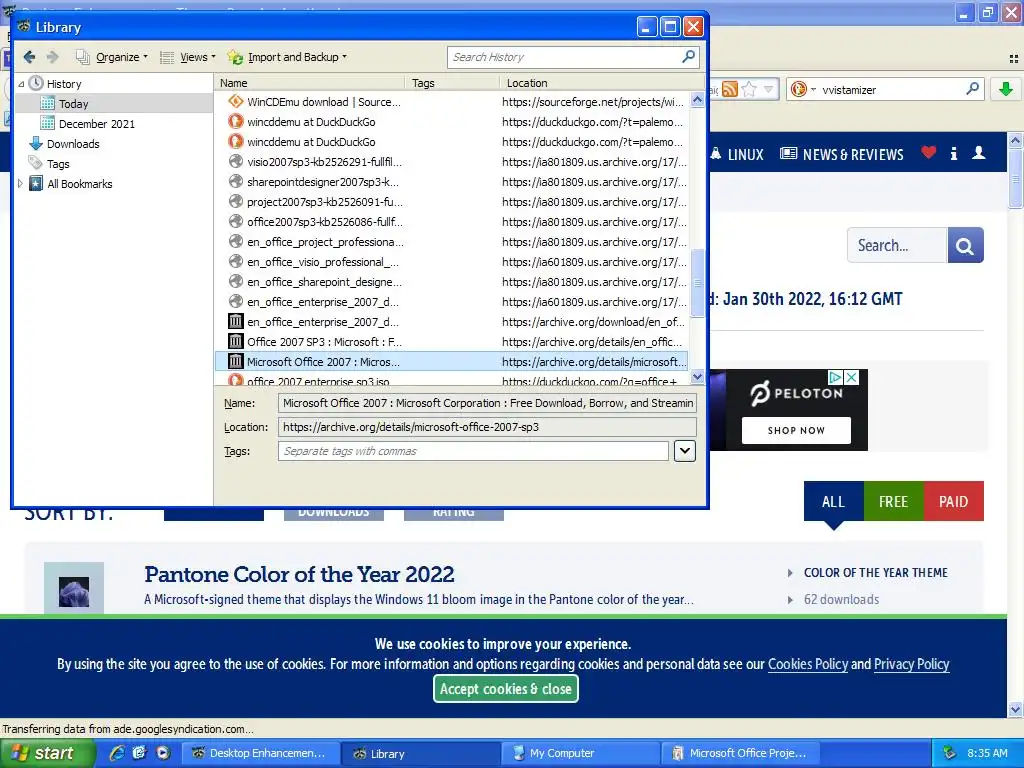Select Today under History

(73, 104)
